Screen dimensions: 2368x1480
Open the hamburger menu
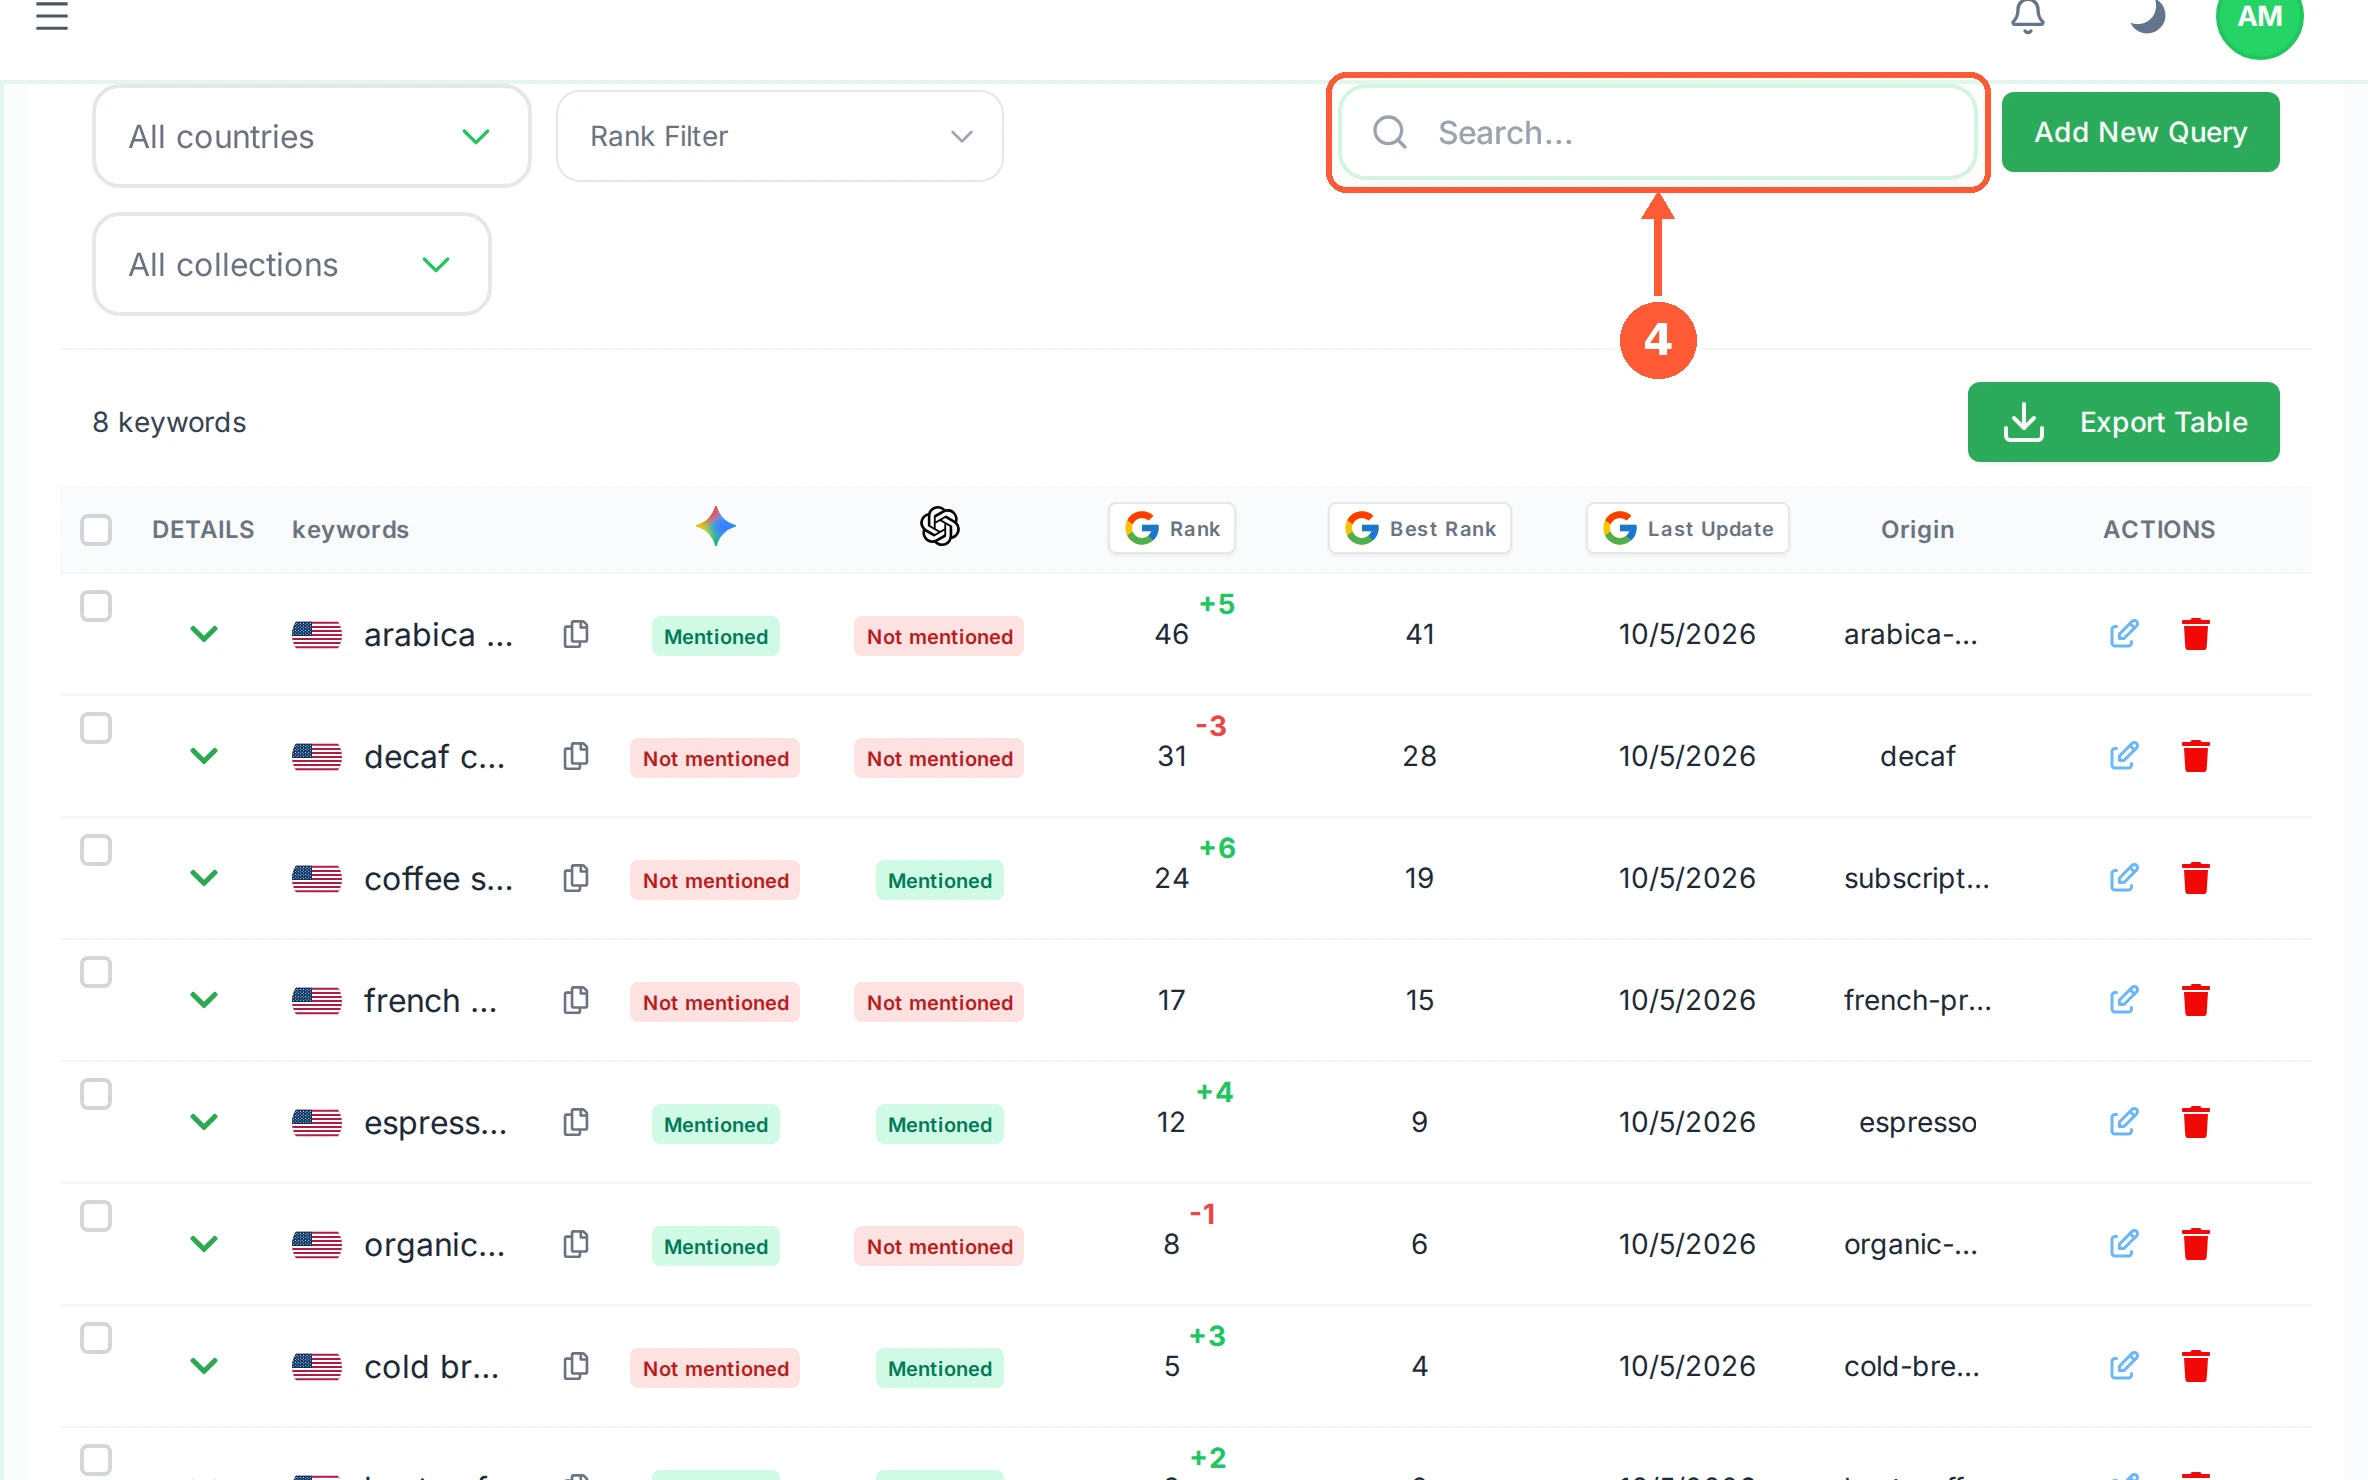click(x=52, y=15)
